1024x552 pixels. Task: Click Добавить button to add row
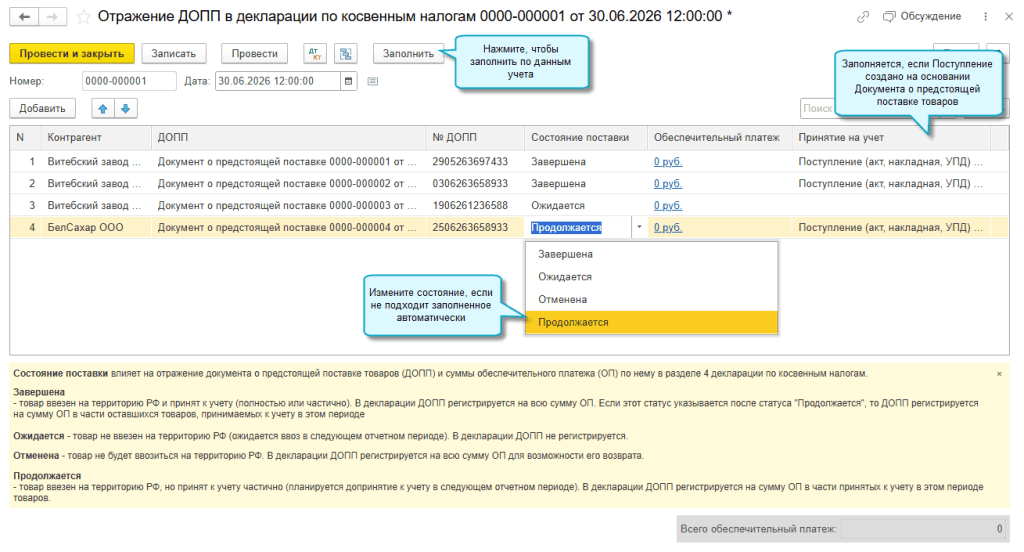tap(42, 108)
